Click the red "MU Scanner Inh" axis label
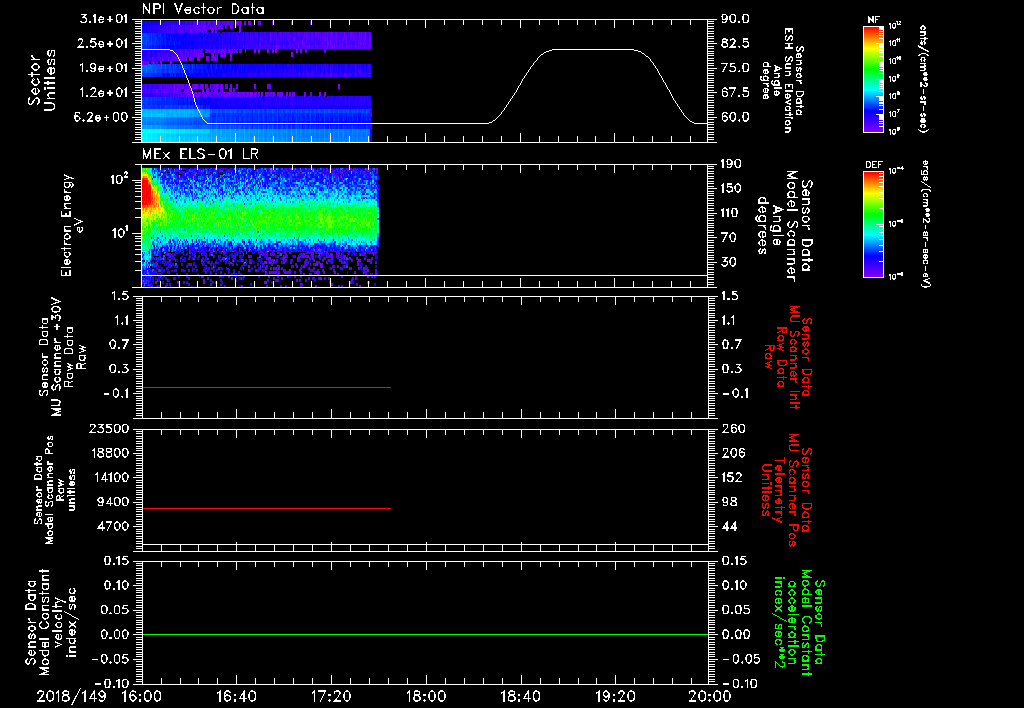This screenshot has width=1024, height=708. click(788, 357)
